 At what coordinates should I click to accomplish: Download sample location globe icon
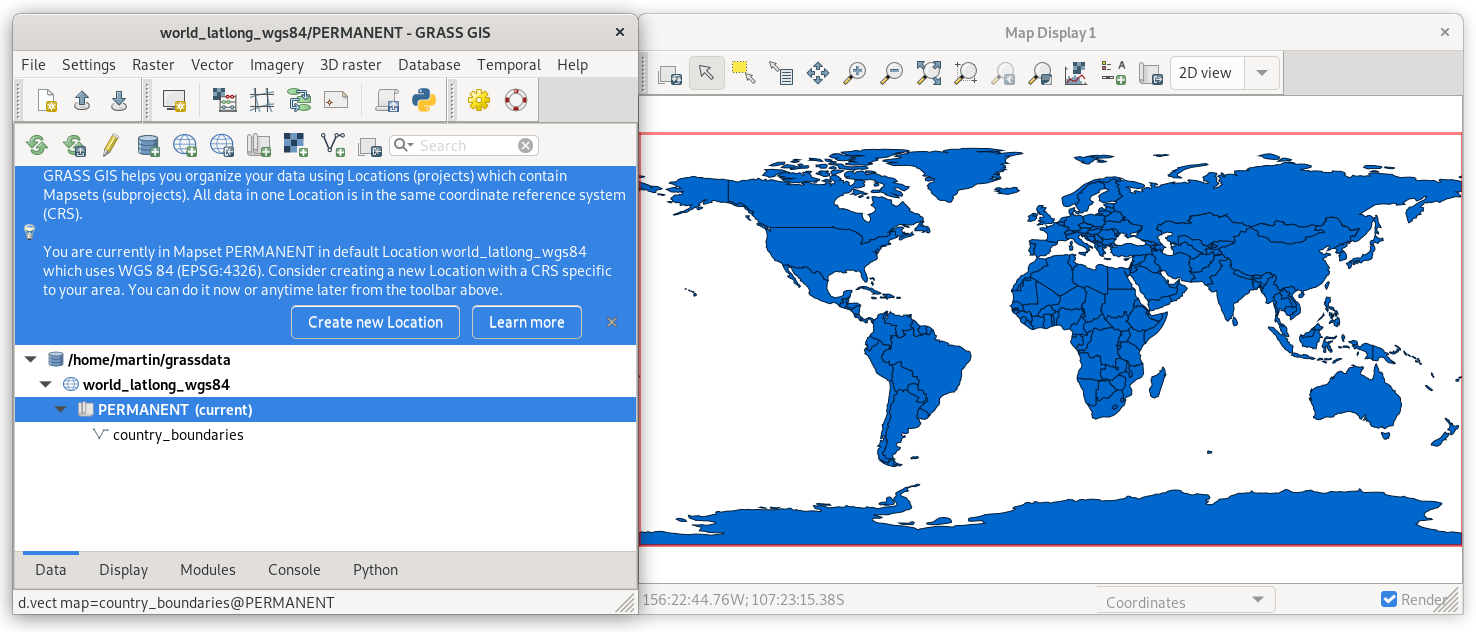point(222,146)
